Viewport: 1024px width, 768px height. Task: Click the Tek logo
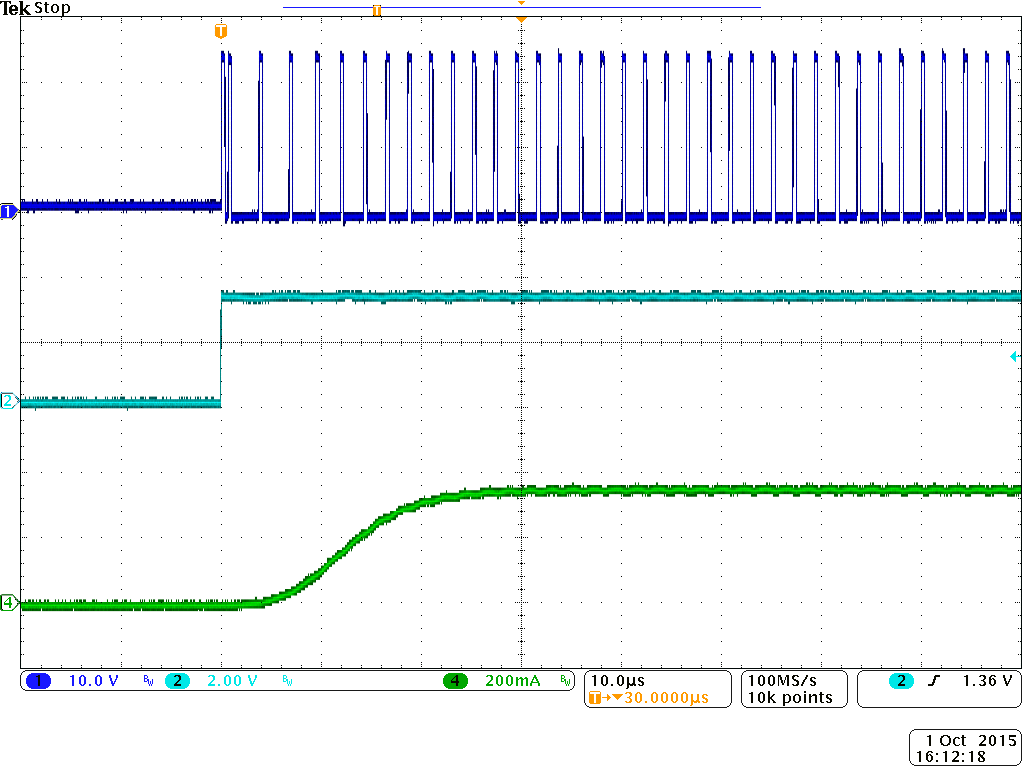16,8
